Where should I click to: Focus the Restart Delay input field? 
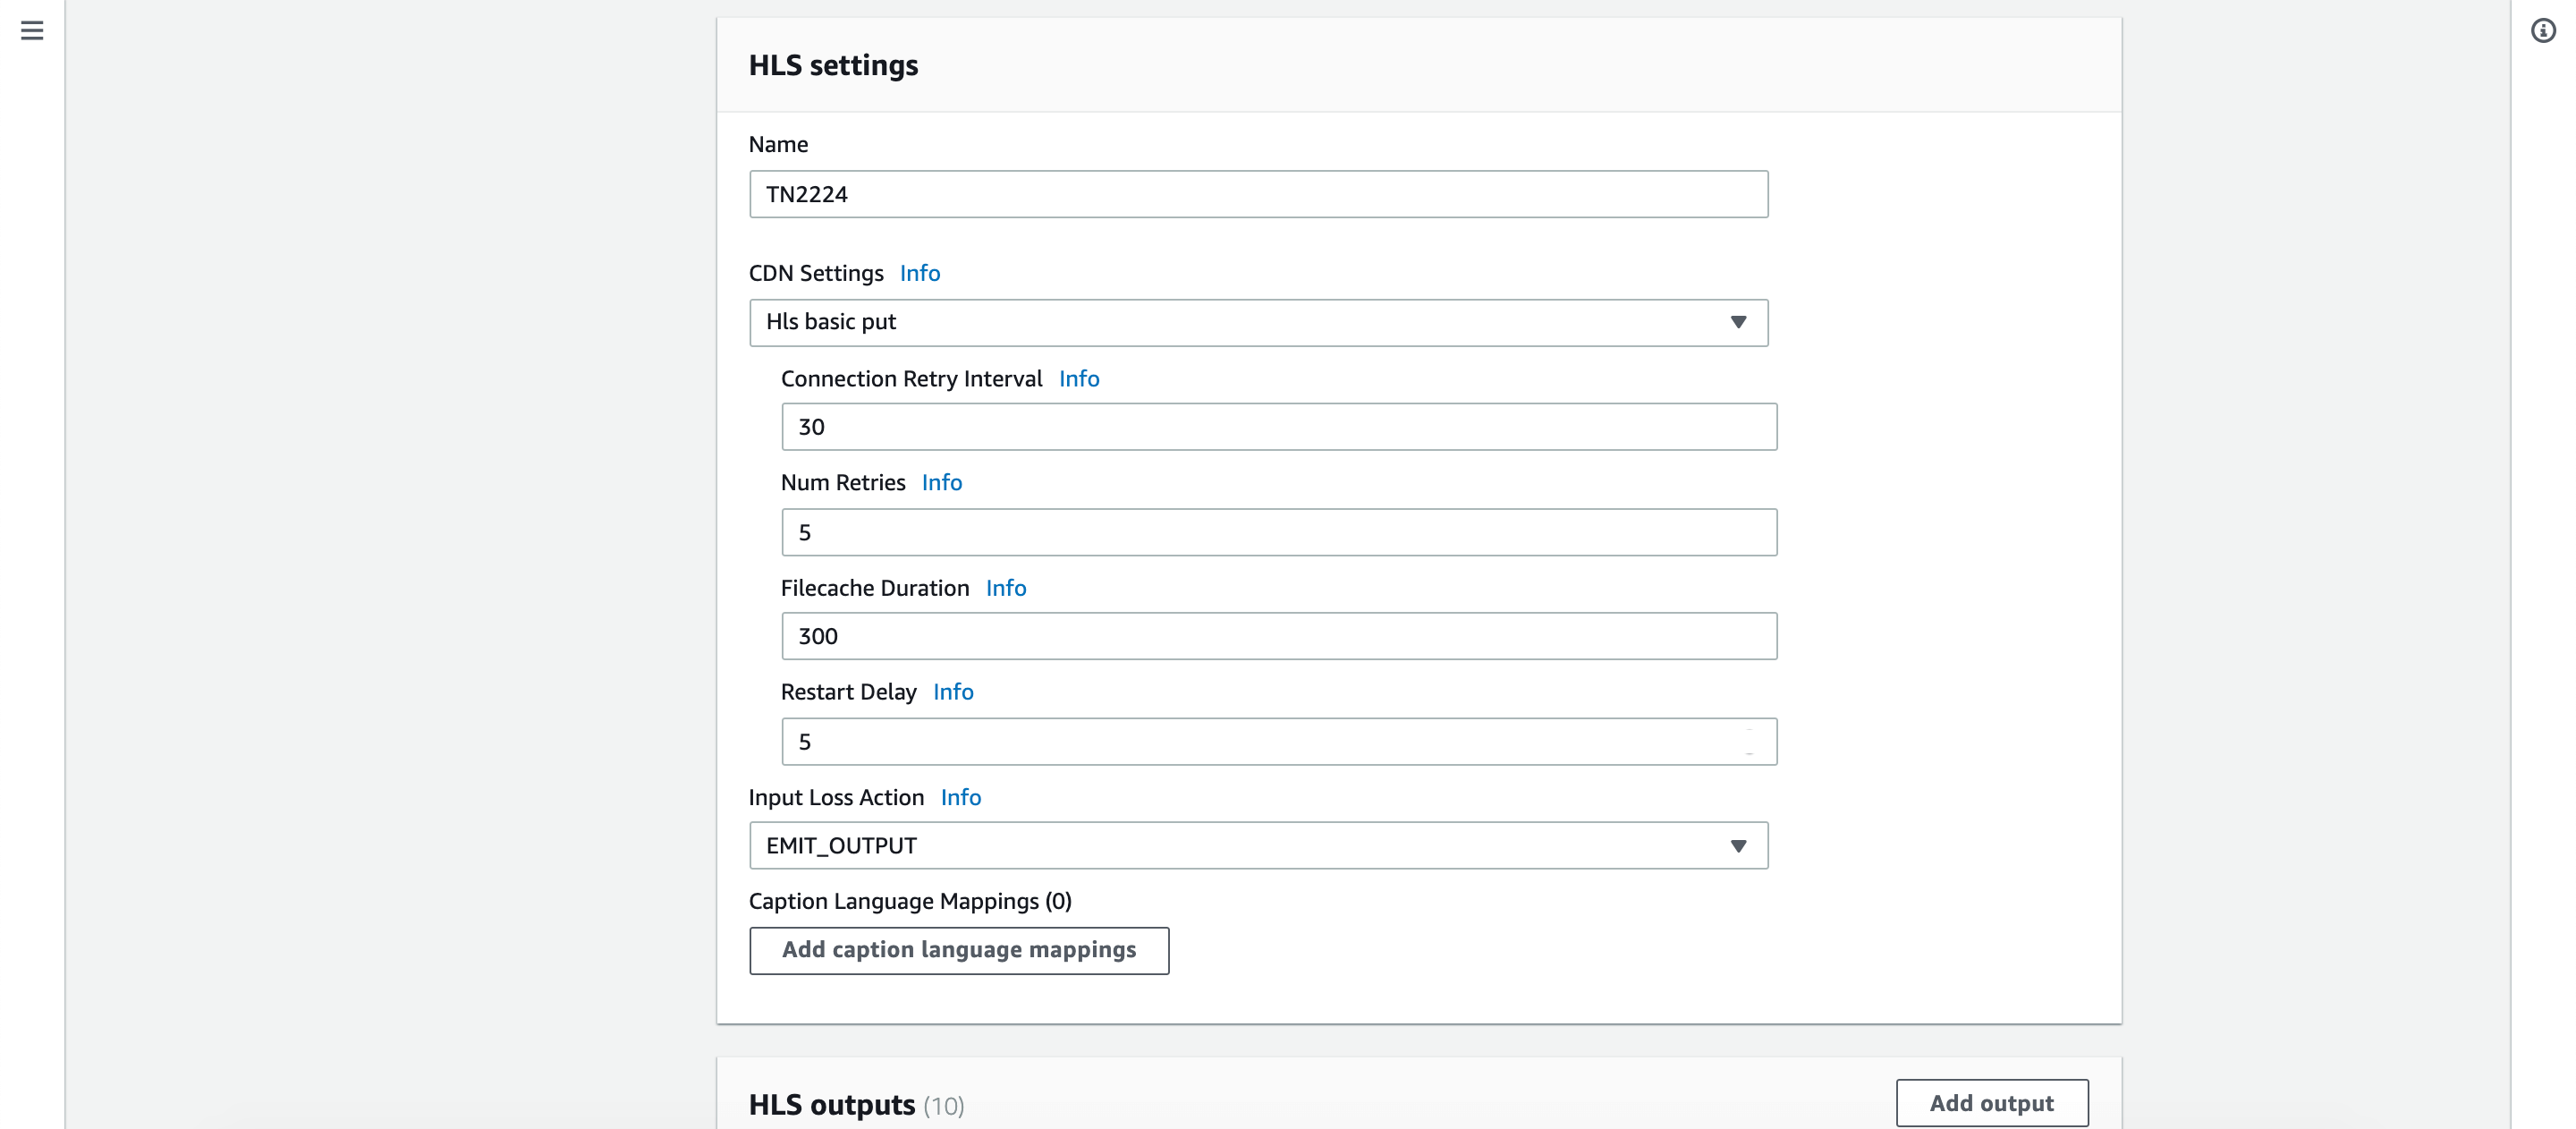[1278, 742]
